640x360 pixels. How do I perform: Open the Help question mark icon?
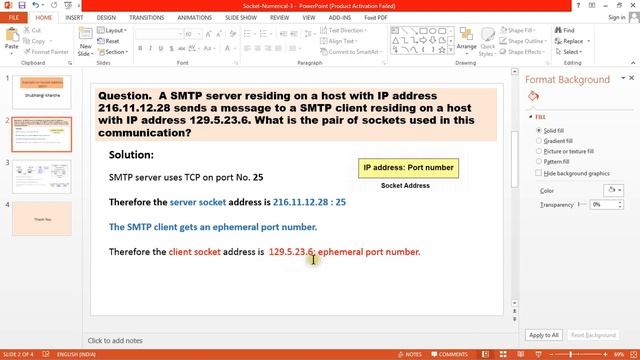(x=578, y=5)
